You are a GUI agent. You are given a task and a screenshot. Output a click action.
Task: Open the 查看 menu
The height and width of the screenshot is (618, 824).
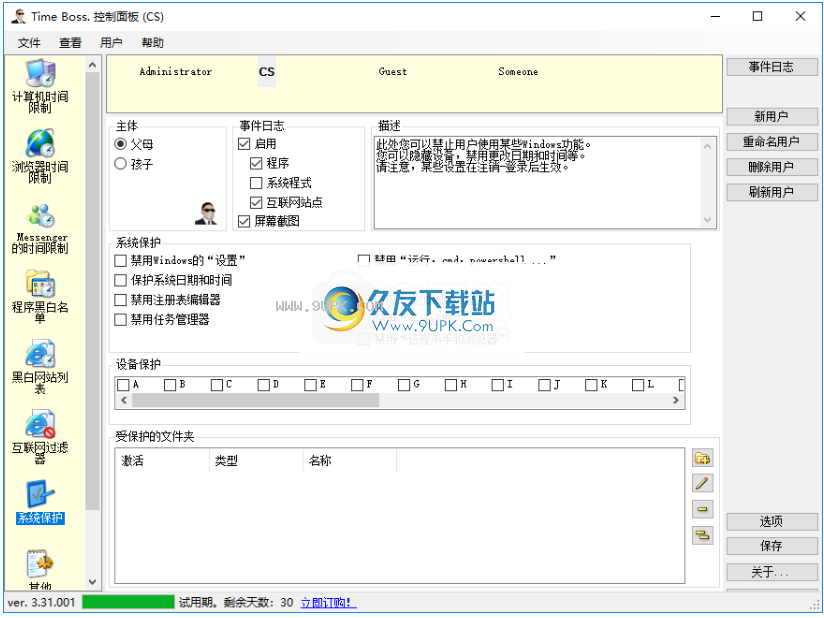pos(70,43)
